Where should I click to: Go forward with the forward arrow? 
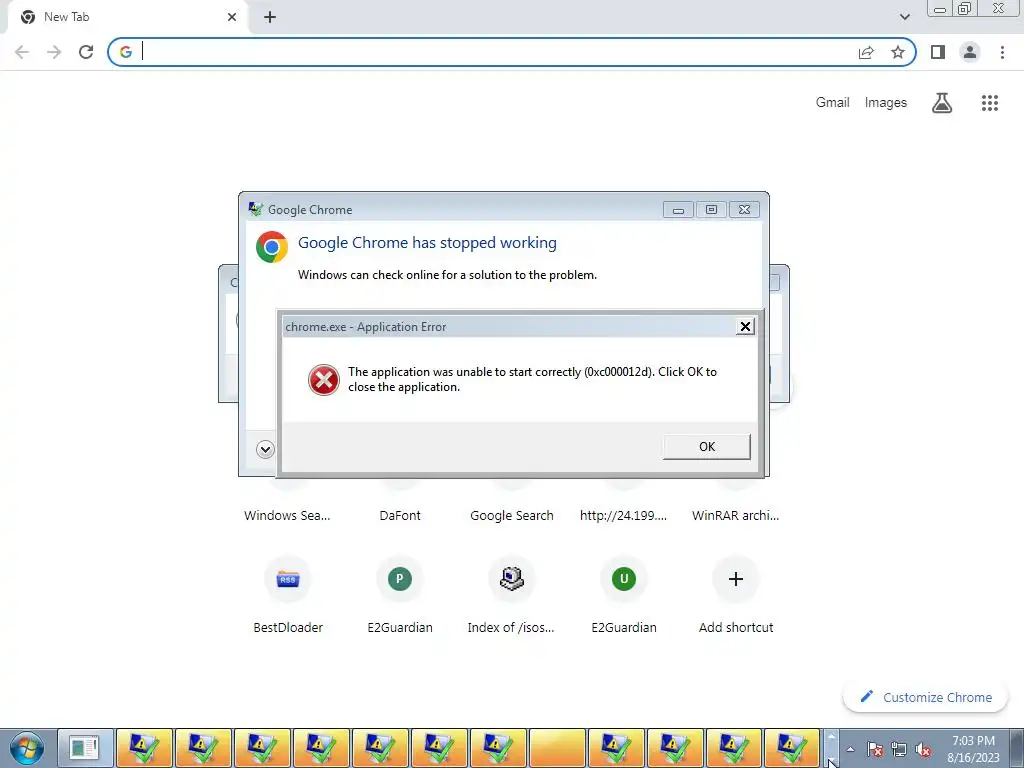coord(54,52)
